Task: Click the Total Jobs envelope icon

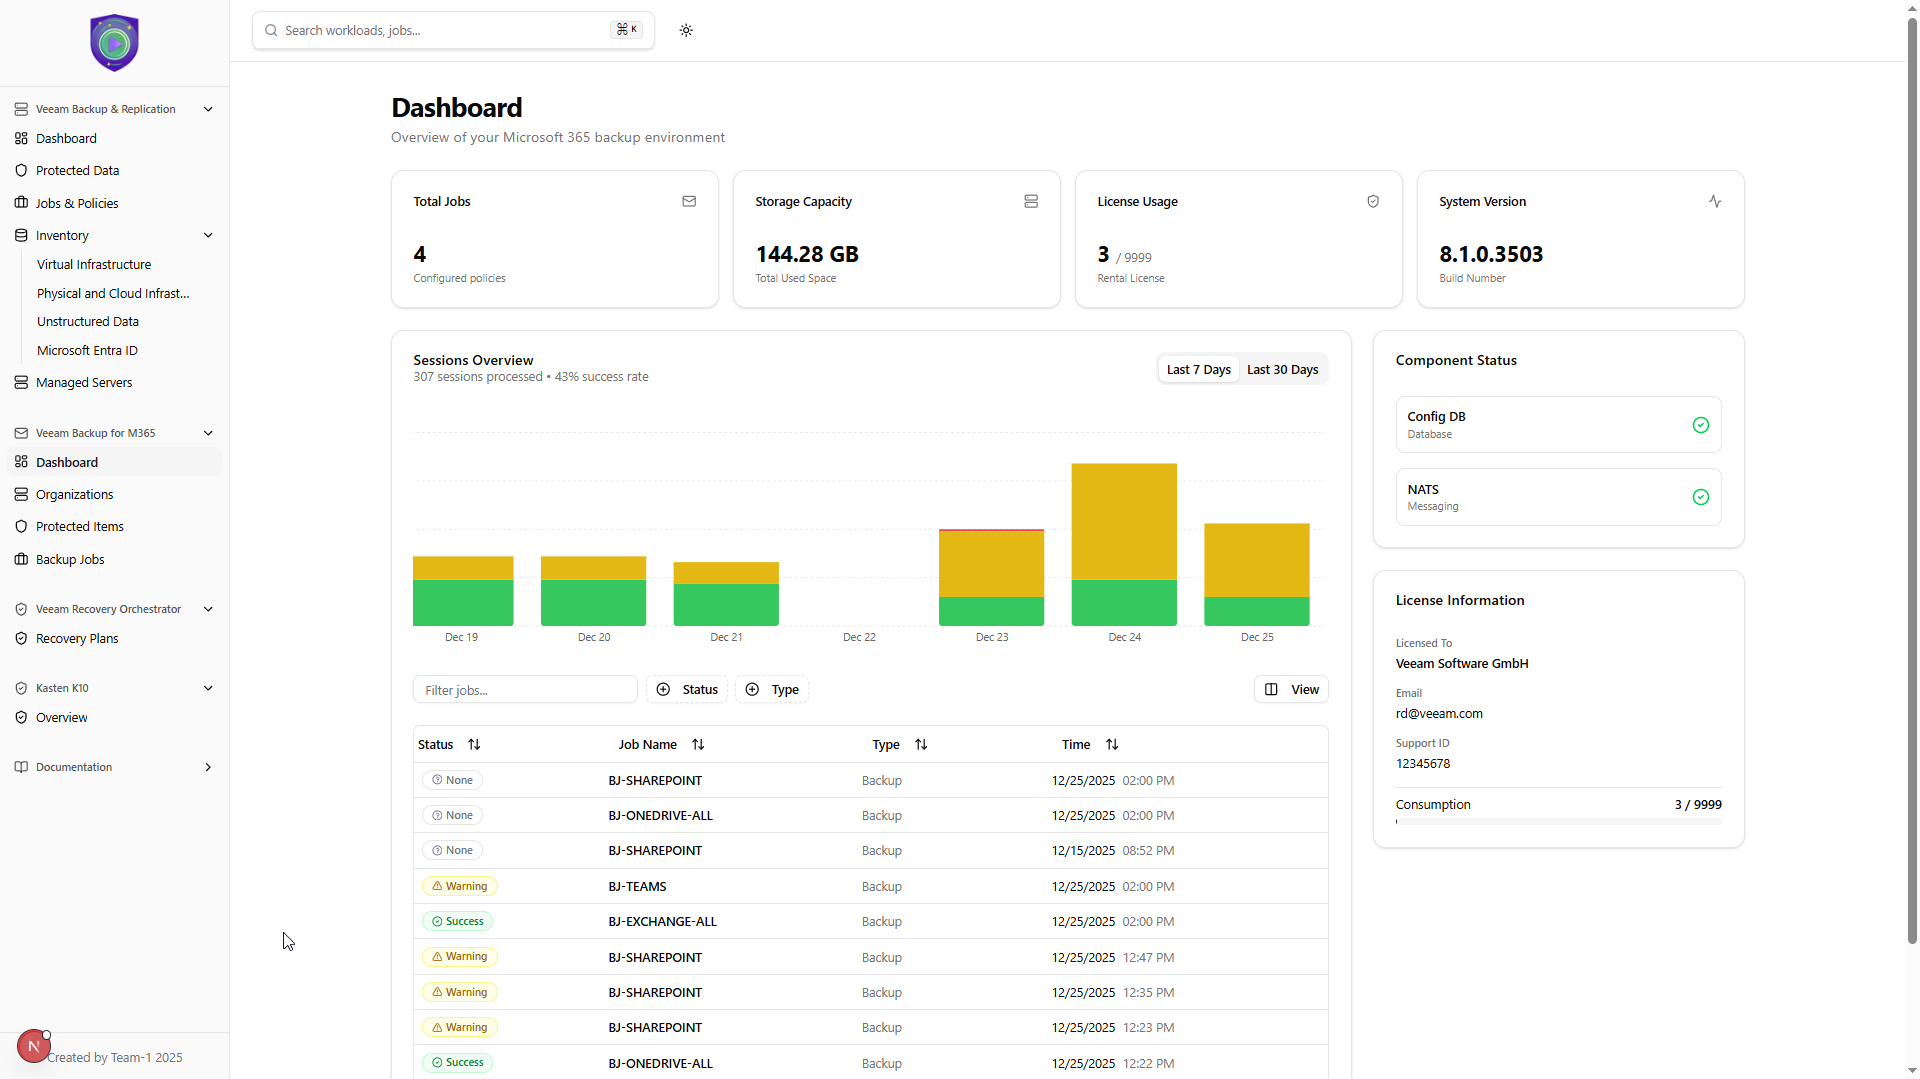Action: (x=689, y=201)
